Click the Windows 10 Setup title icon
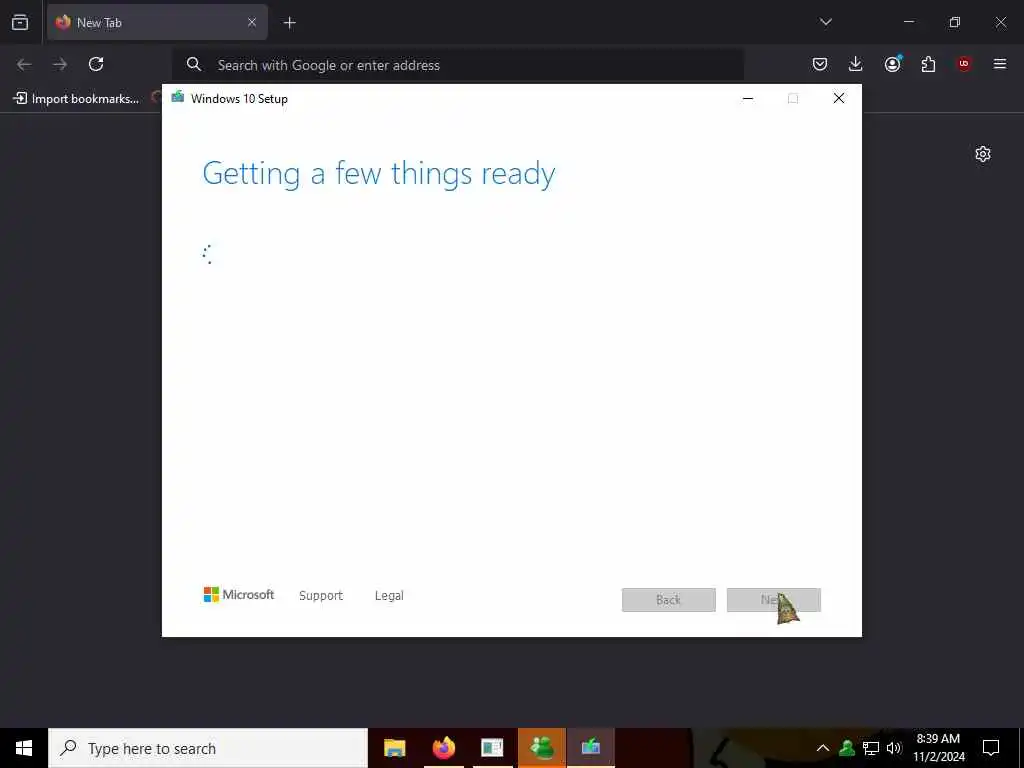 click(177, 97)
